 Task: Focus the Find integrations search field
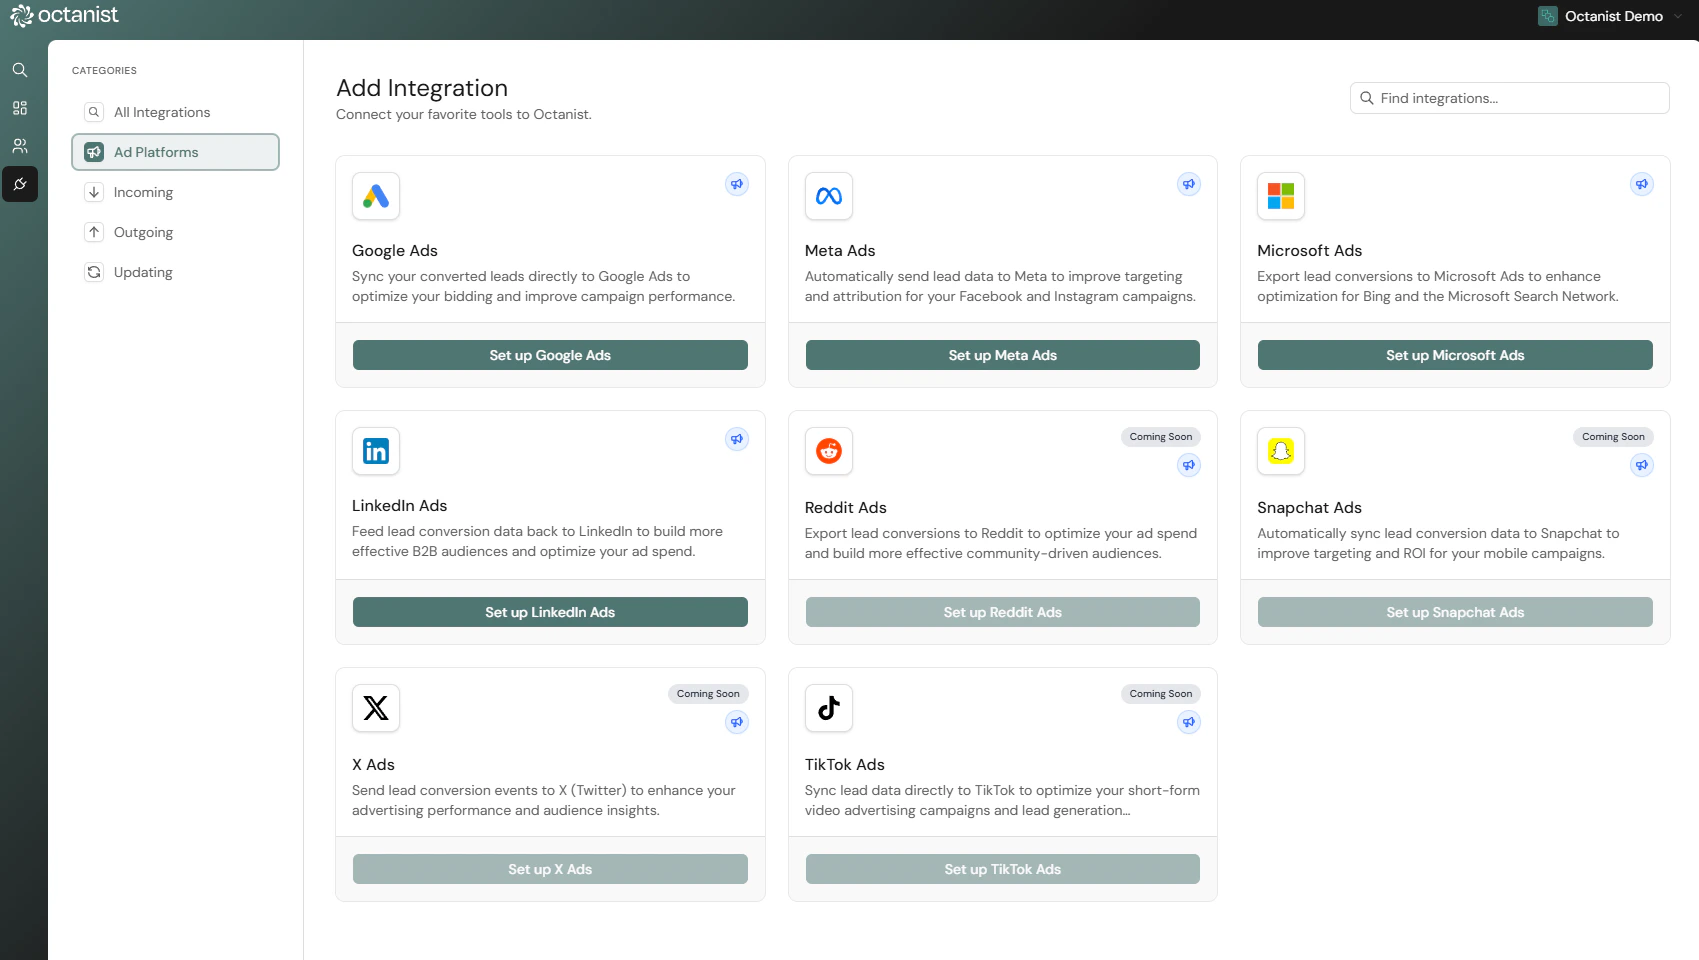(1510, 98)
